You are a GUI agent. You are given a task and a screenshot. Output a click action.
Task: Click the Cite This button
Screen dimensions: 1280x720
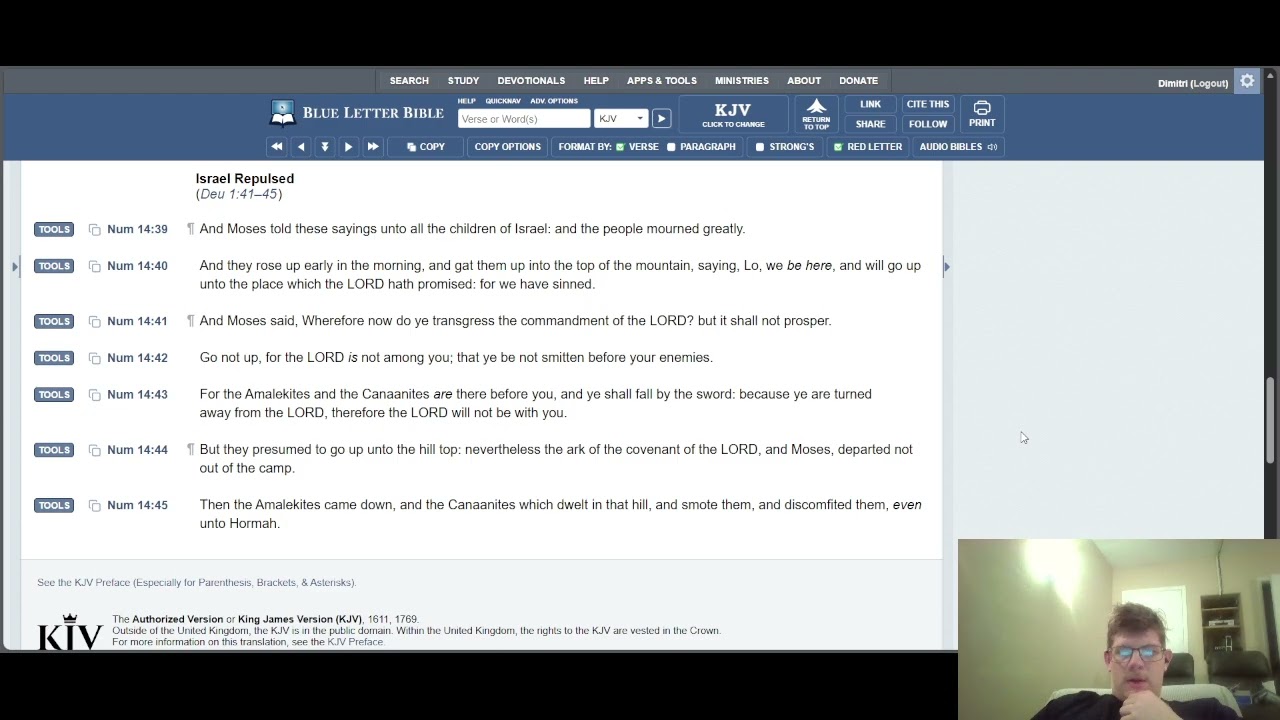click(x=928, y=104)
